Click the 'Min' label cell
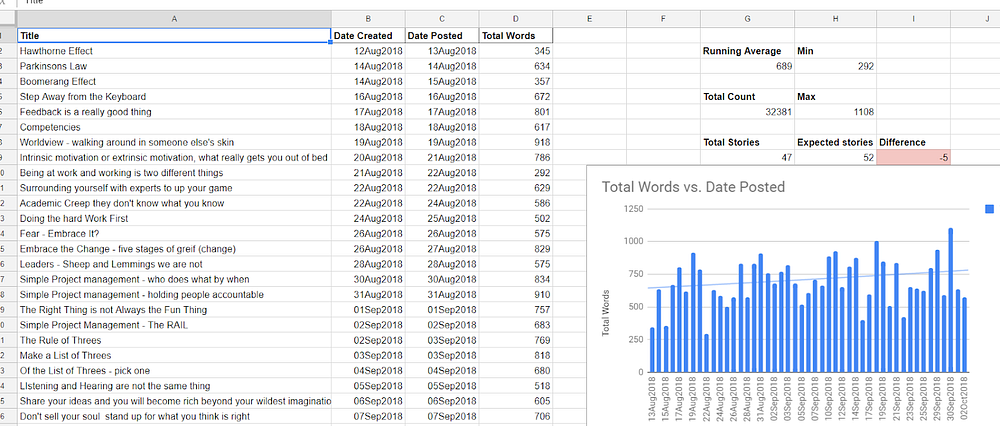Image resolution: width=1000 pixels, height=426 pixels. click(835, 51)
